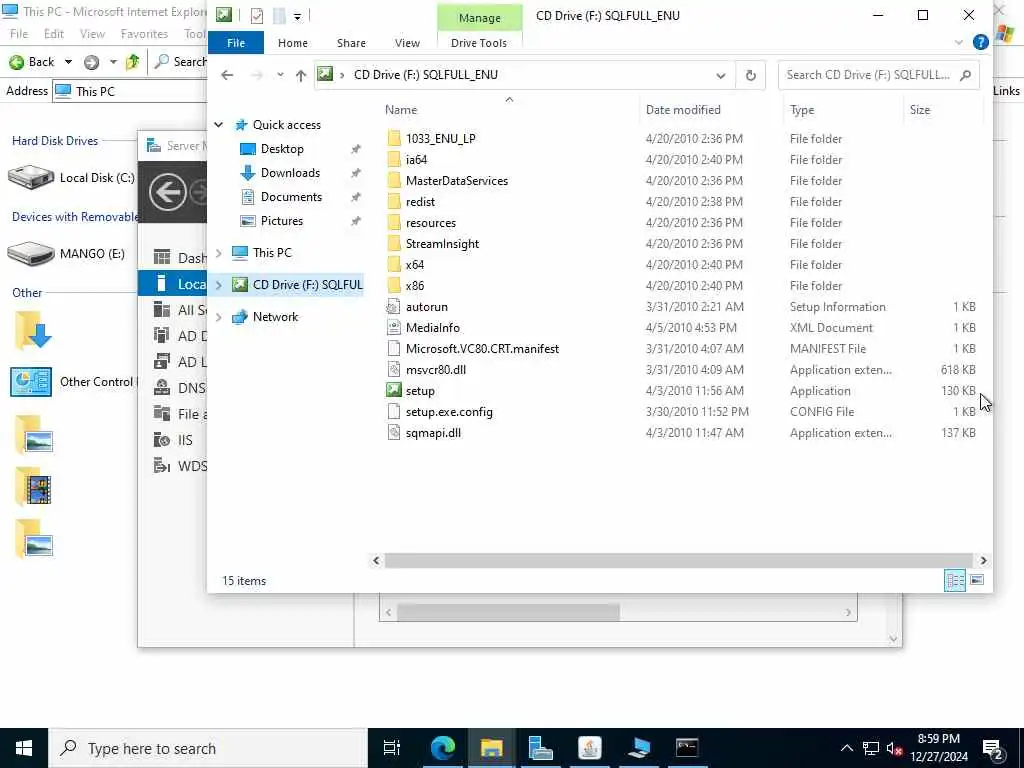Screen dimensions: 1024x768
Task: Open Edit menu in This PC window
Action: tap(54, 34)
